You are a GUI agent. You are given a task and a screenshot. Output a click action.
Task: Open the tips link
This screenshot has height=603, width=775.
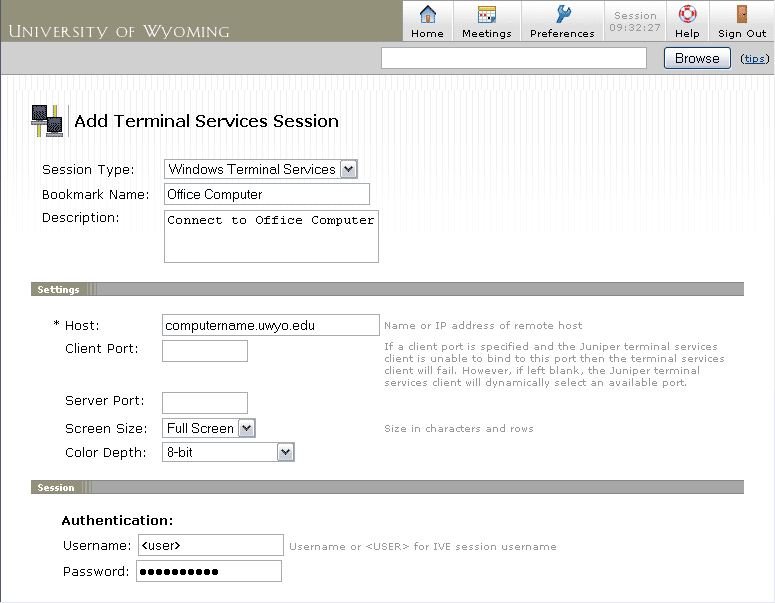754,59
